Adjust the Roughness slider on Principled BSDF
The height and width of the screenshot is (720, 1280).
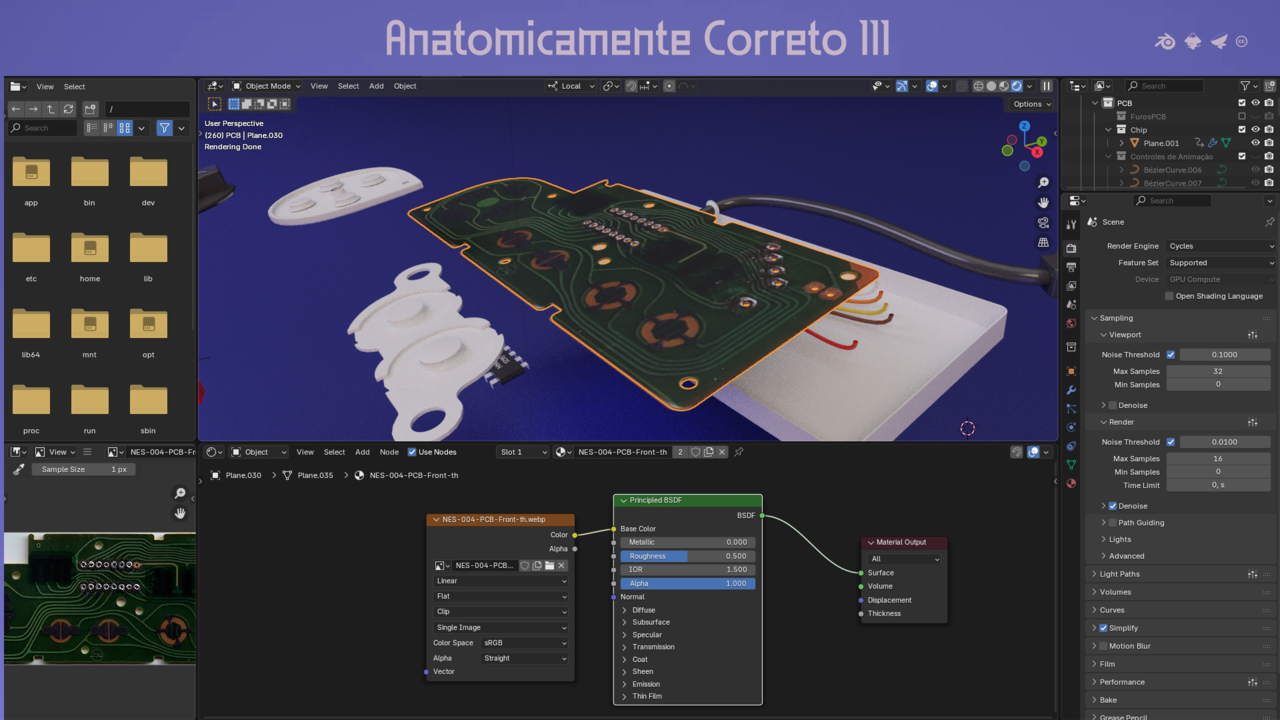click(687, 556)
